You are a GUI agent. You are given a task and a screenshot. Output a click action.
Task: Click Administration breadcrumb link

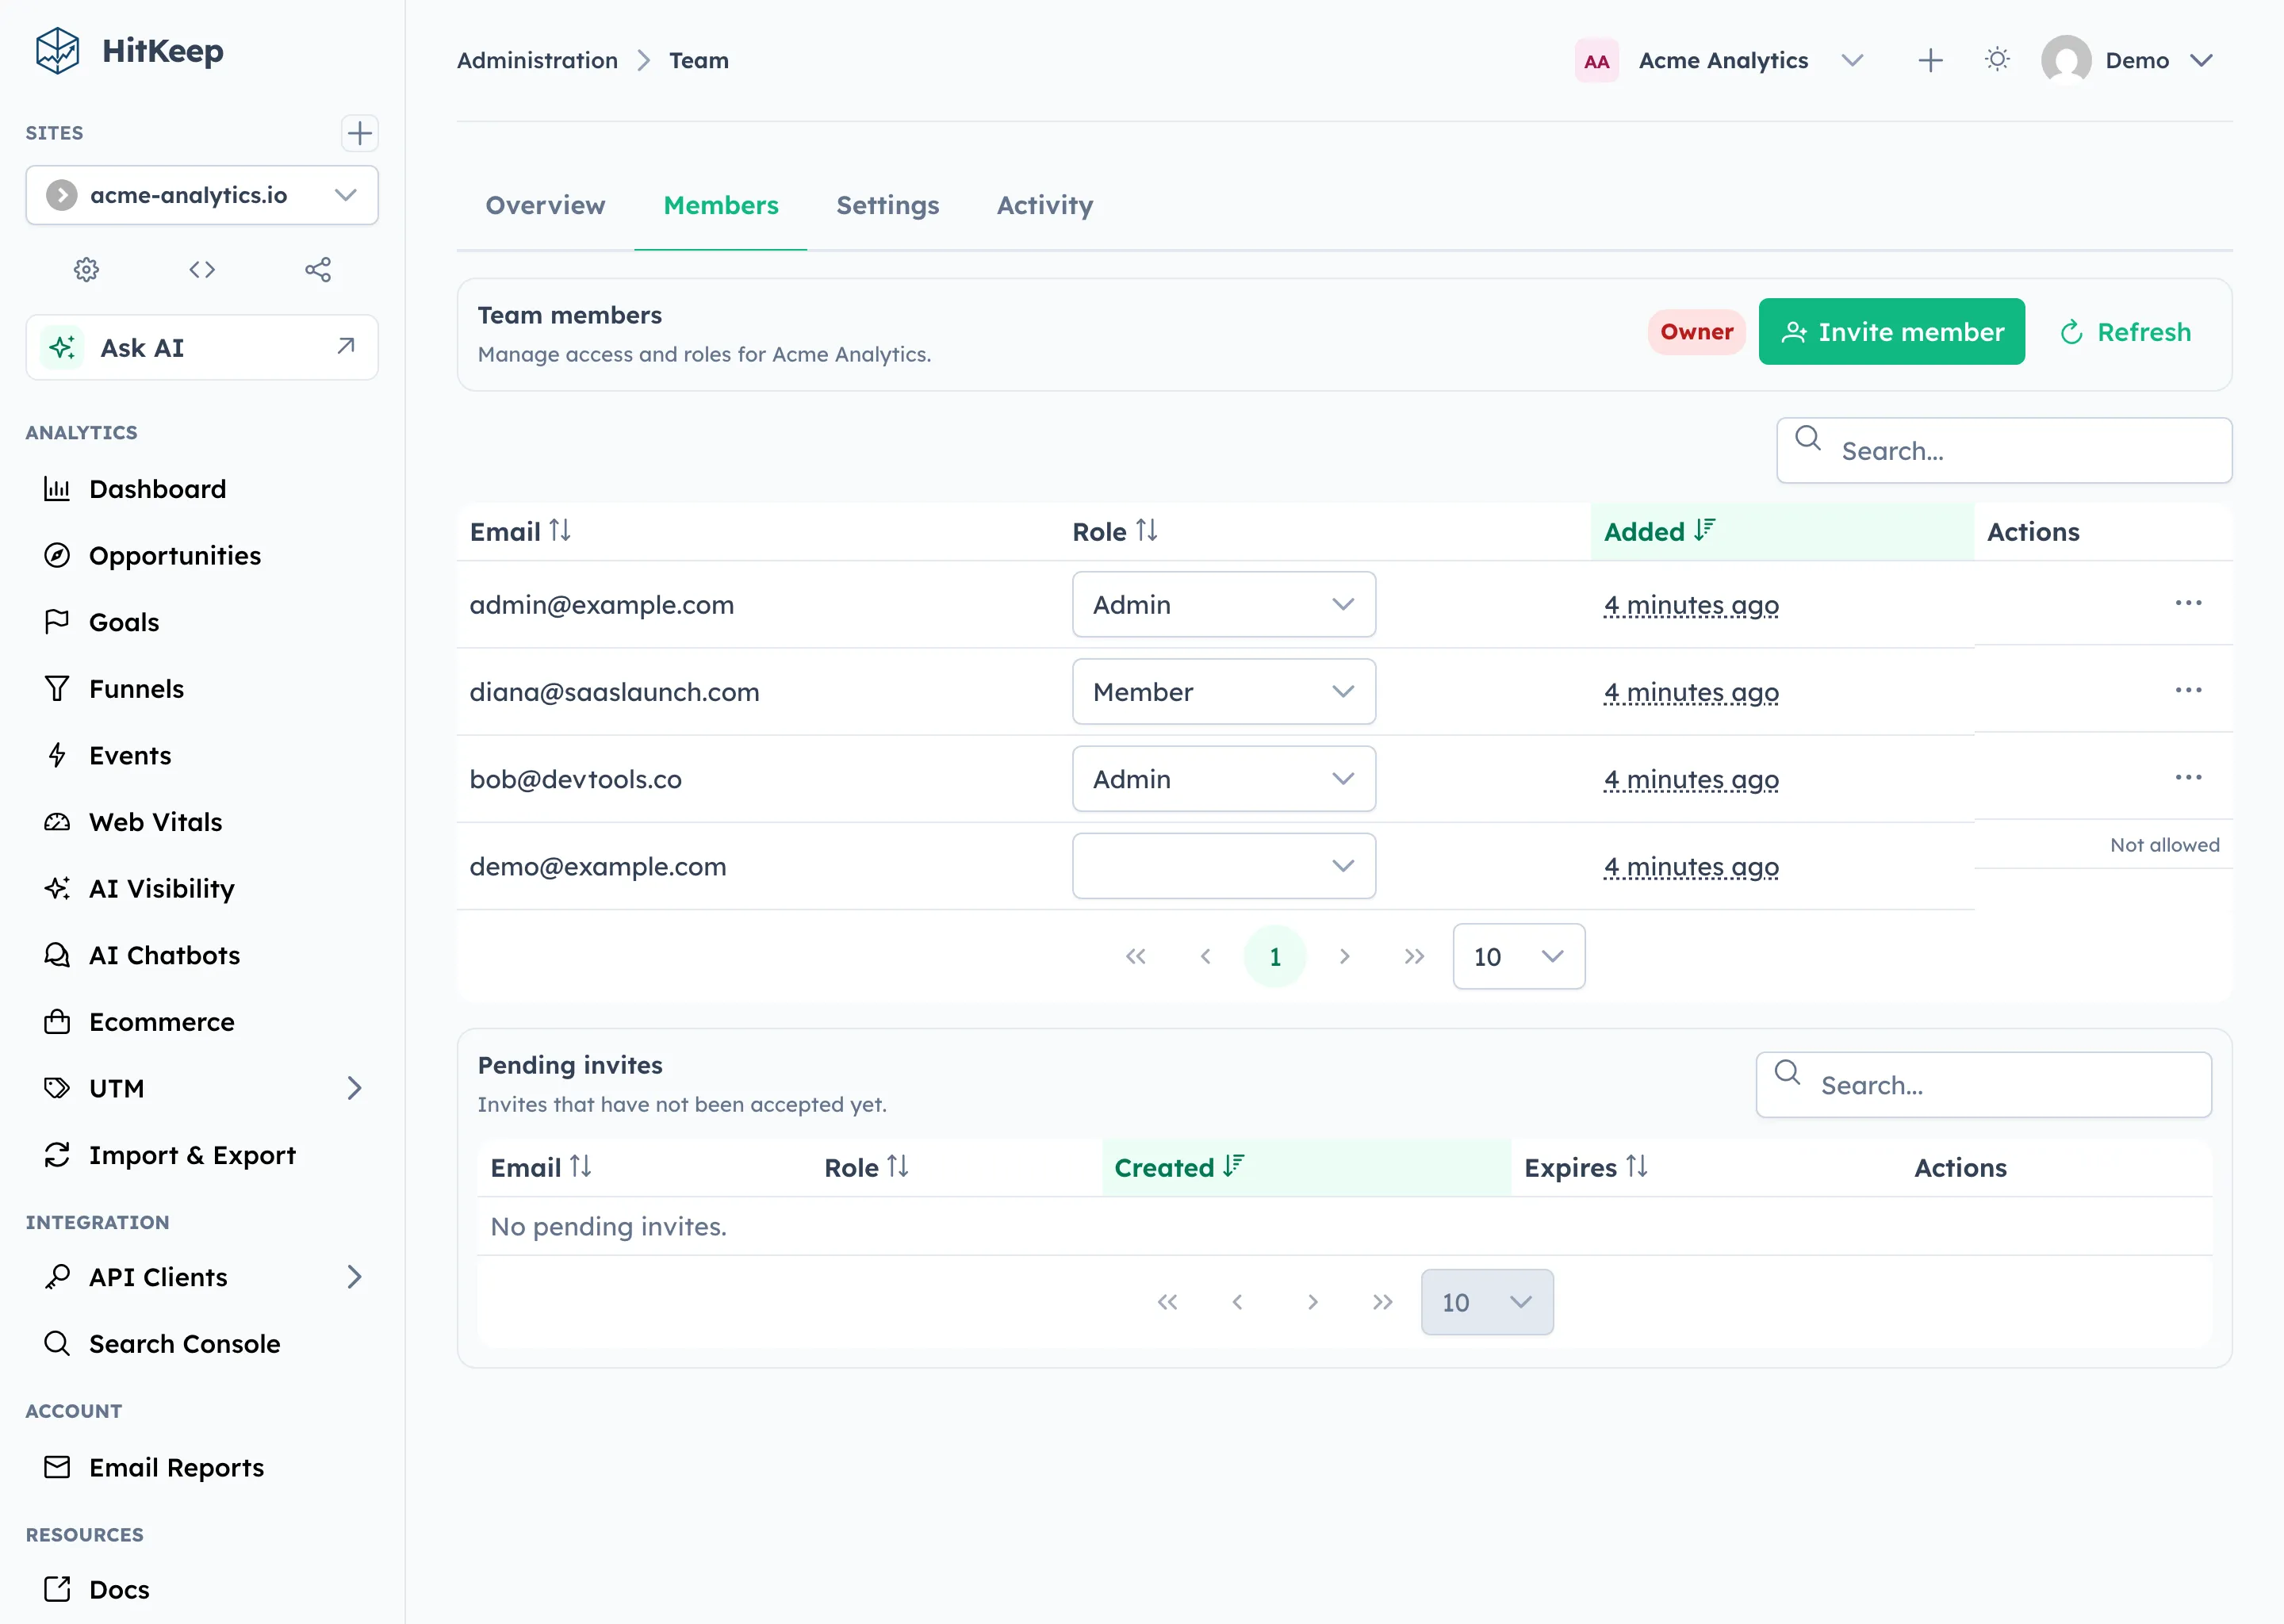pos(537,60)
